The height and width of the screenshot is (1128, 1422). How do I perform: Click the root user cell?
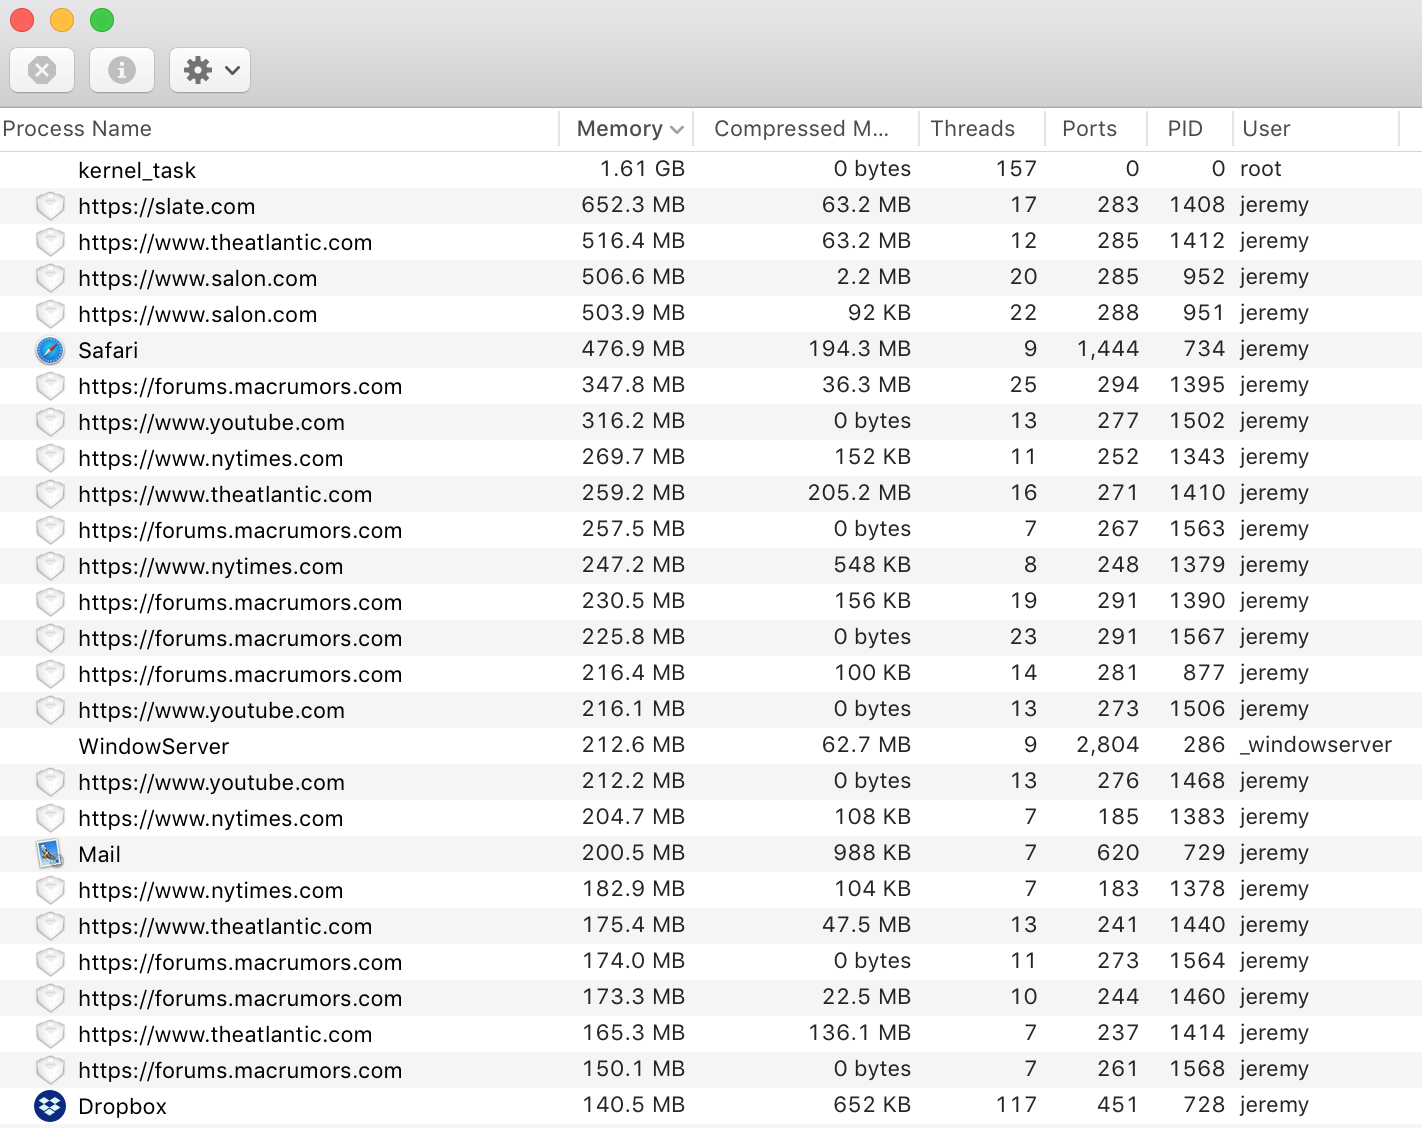point(1261,168)
